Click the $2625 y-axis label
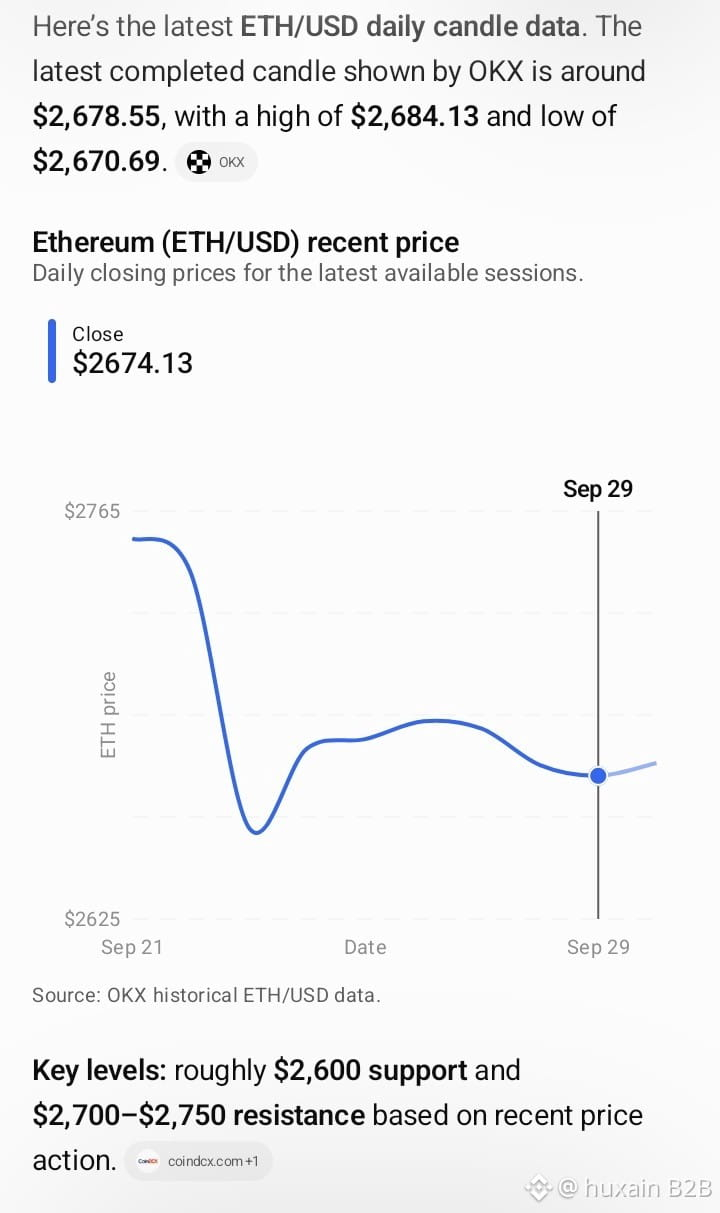This screenshot has height=1213, width=720. coord(91,919)
